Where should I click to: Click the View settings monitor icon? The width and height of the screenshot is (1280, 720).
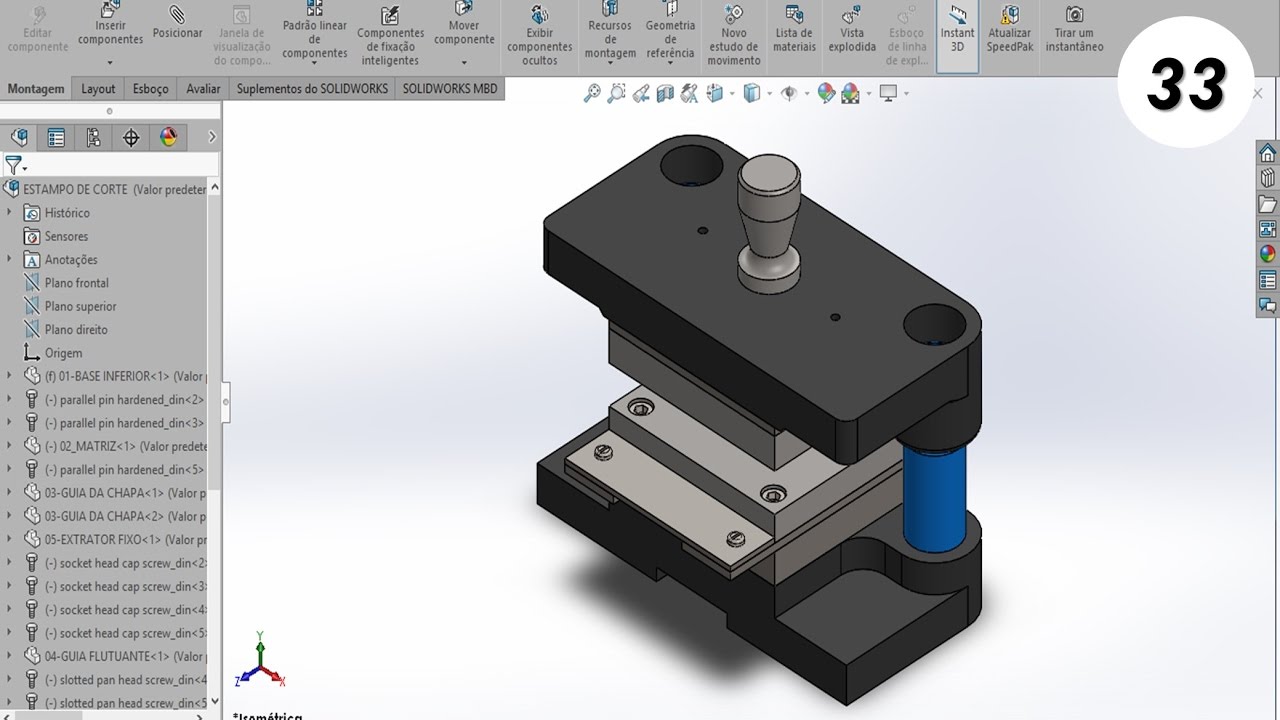(x=888, y=93)
